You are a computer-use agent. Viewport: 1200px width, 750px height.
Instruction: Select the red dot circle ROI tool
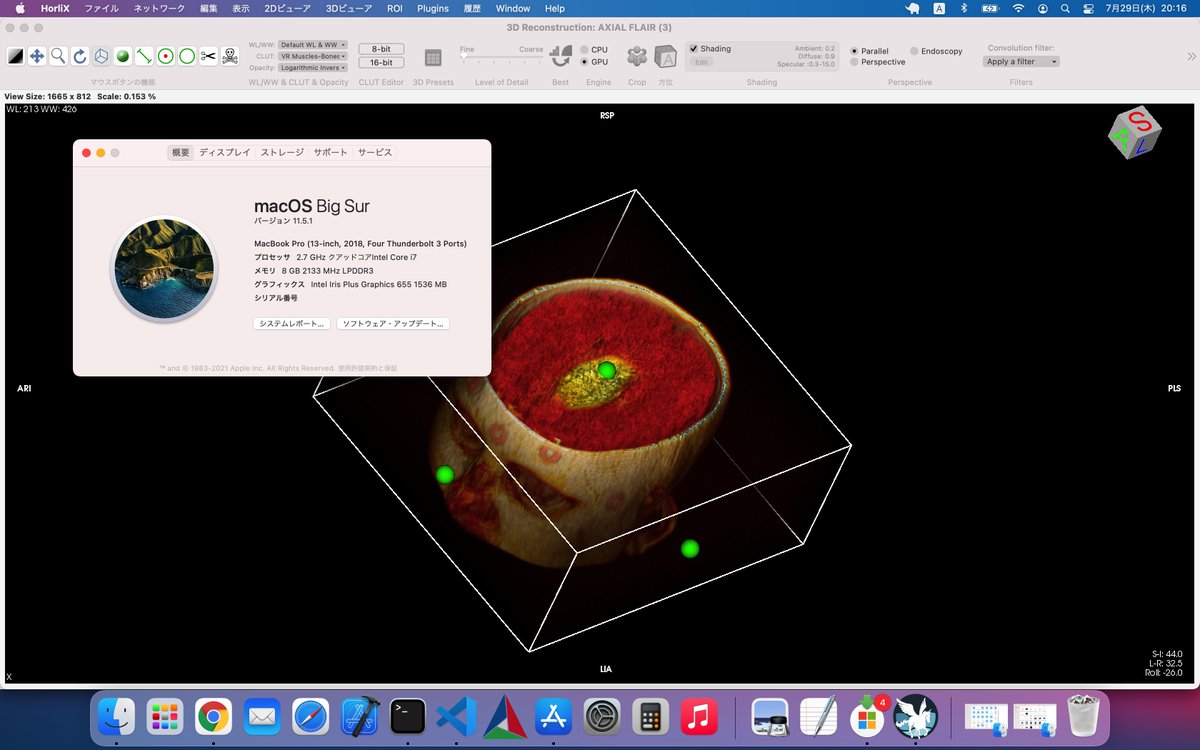point(166,56)
